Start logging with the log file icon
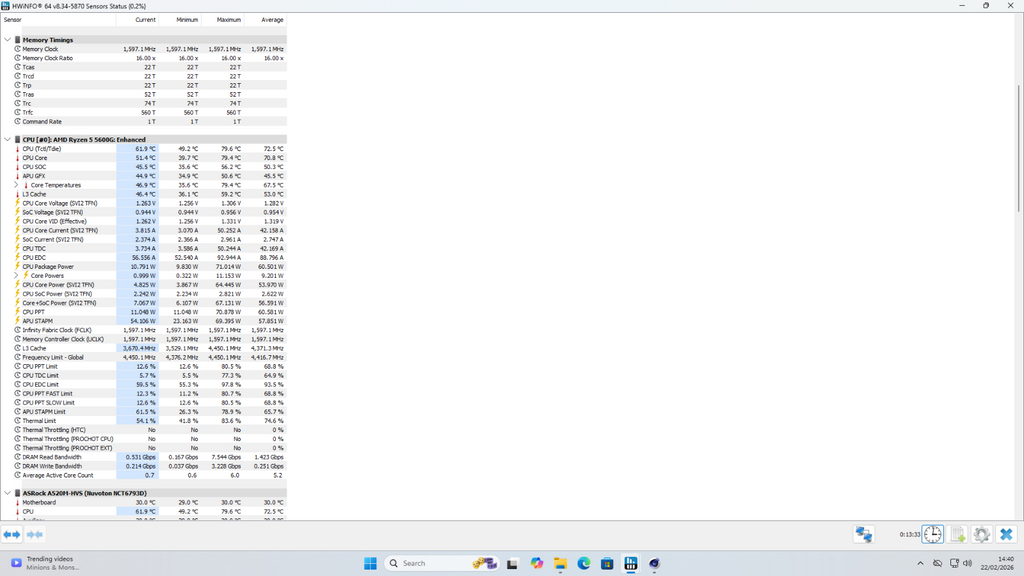The width and height of the screenshot is (1024, 576). (x=957, y=535)
